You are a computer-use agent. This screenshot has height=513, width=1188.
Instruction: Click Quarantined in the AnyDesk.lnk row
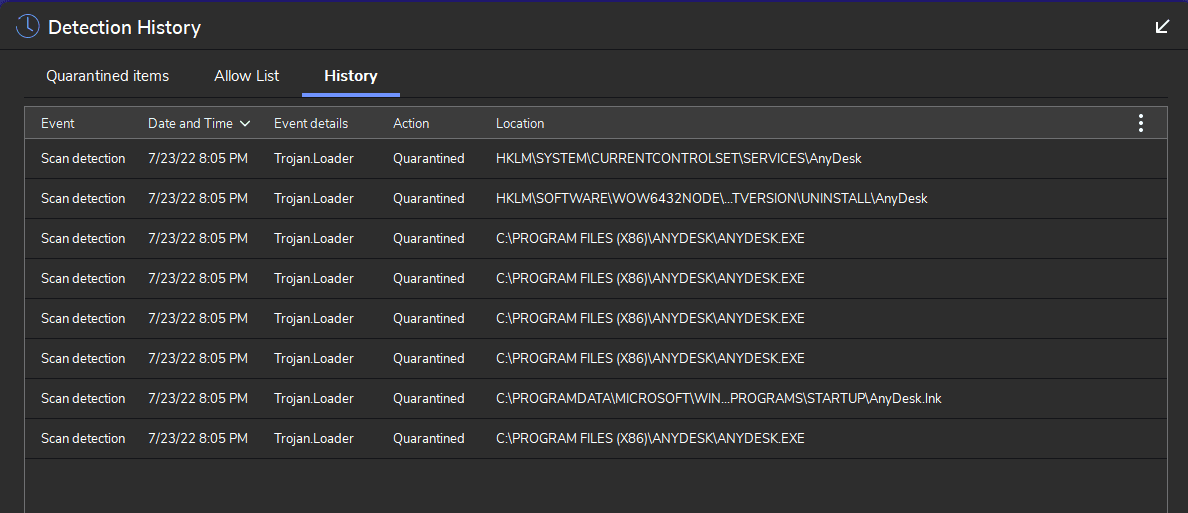tap(428, 399)
